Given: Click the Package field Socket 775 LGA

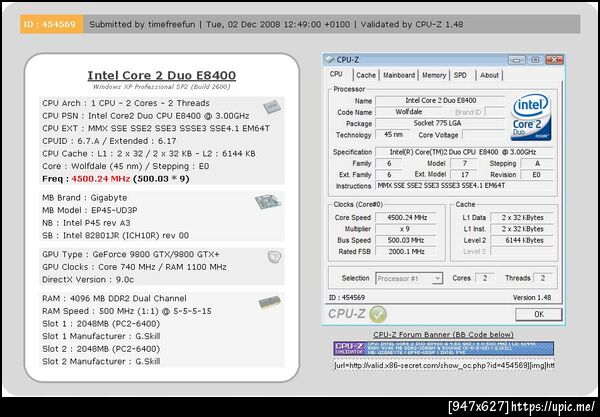Looking at the screenshot, I should pos(440,123).
